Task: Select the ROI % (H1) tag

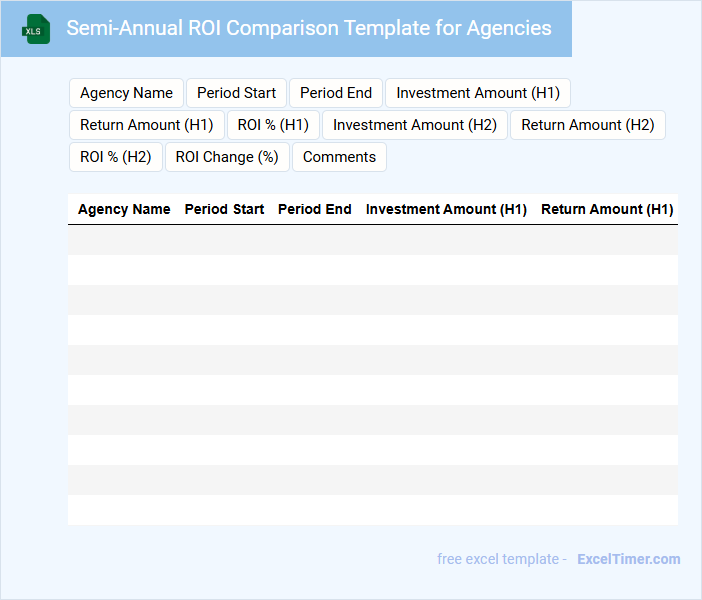Action: point(273,125)
